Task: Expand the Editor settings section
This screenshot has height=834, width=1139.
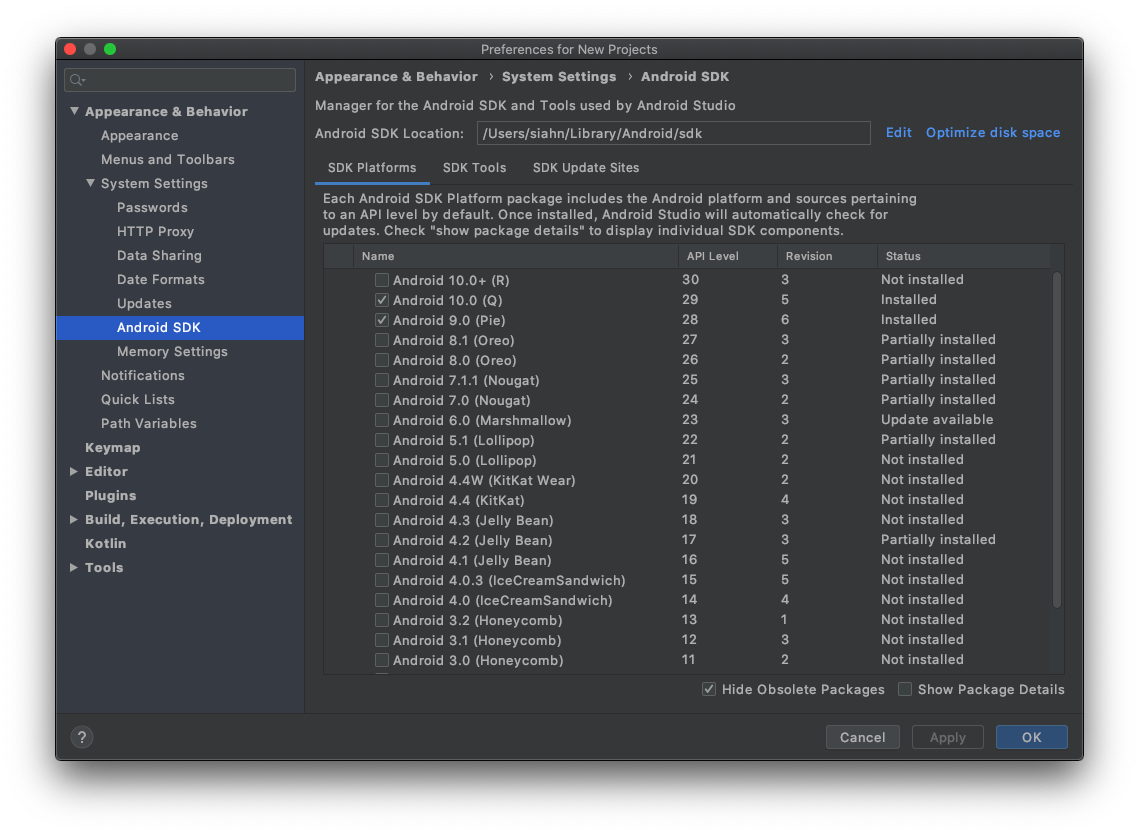Action: click(74, 471)
